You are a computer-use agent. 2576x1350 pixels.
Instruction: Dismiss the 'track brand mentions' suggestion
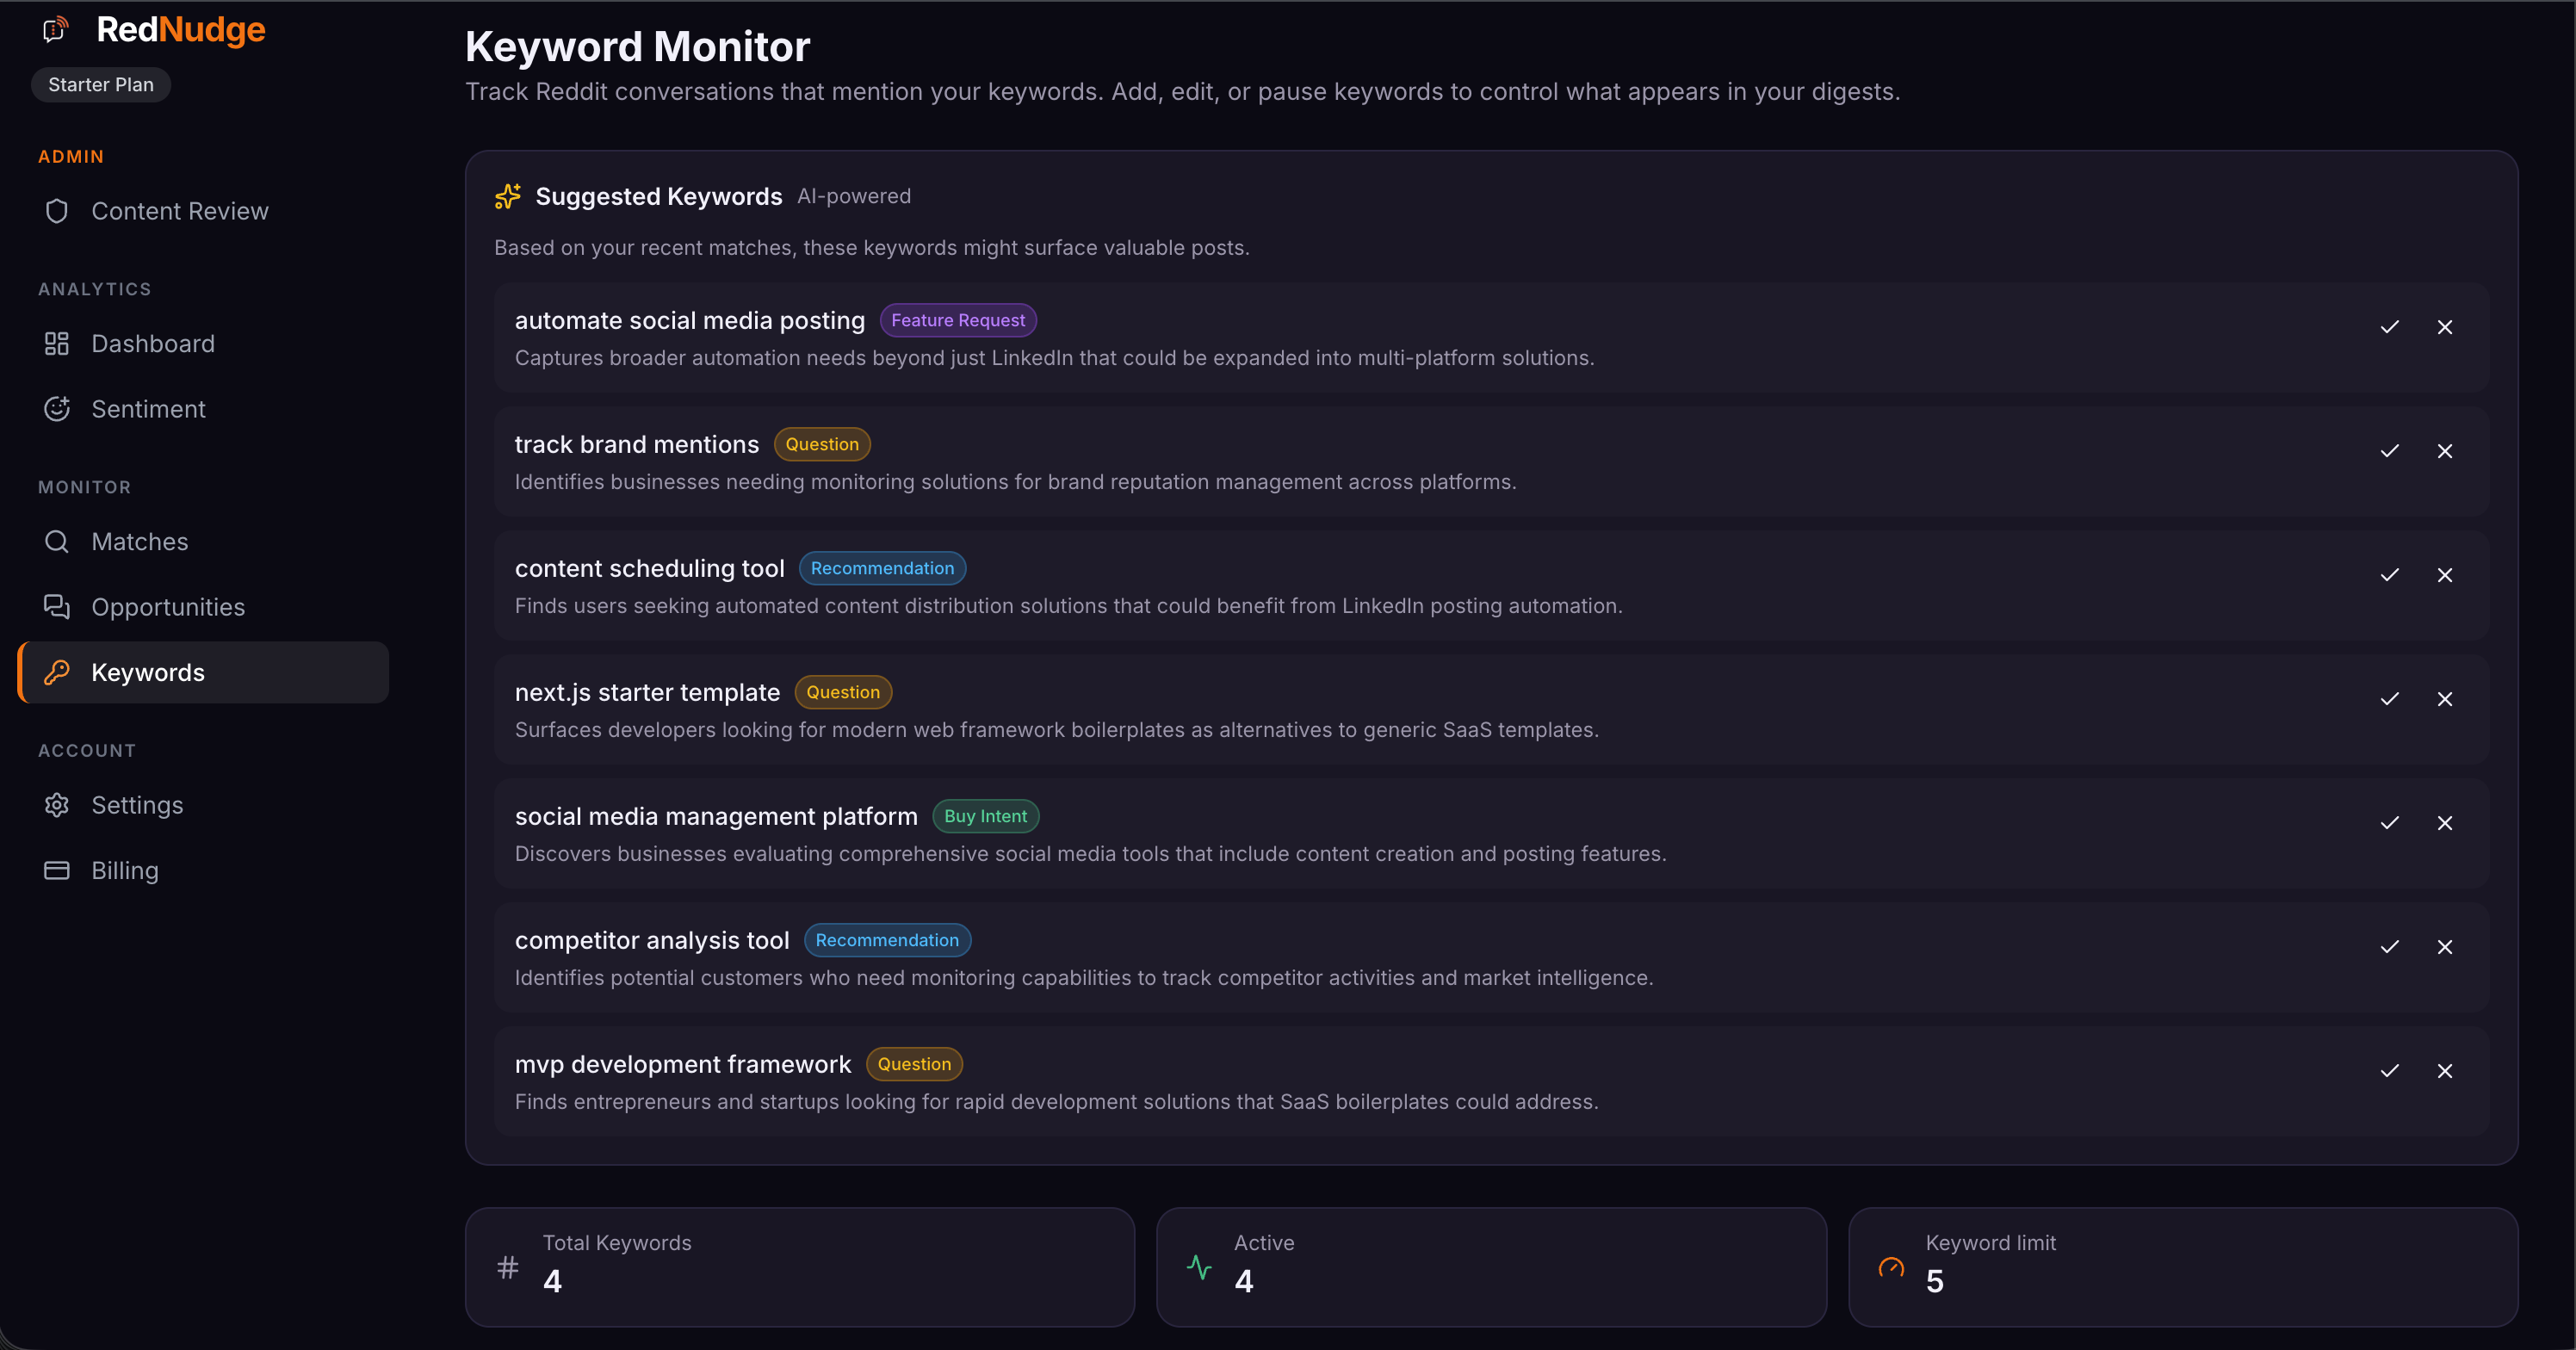(2444, 451)
